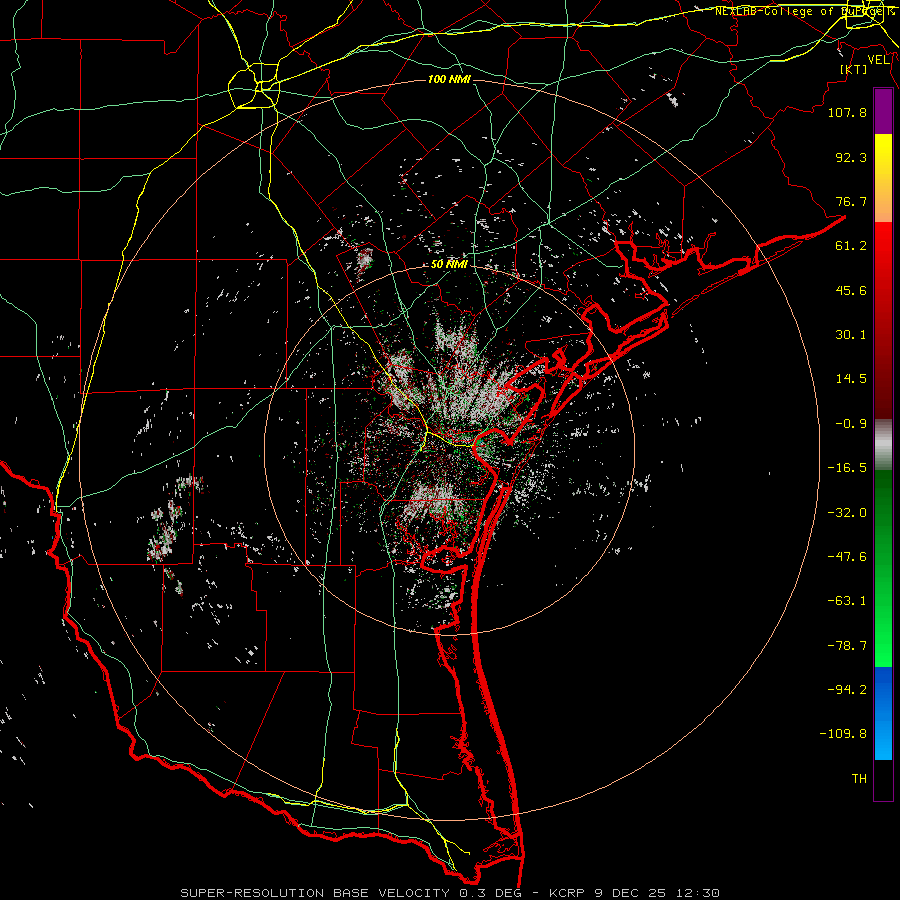Click the Super-Resolution Base Velocity caption
Screen dimensions: 900x900
coord(449,893)
